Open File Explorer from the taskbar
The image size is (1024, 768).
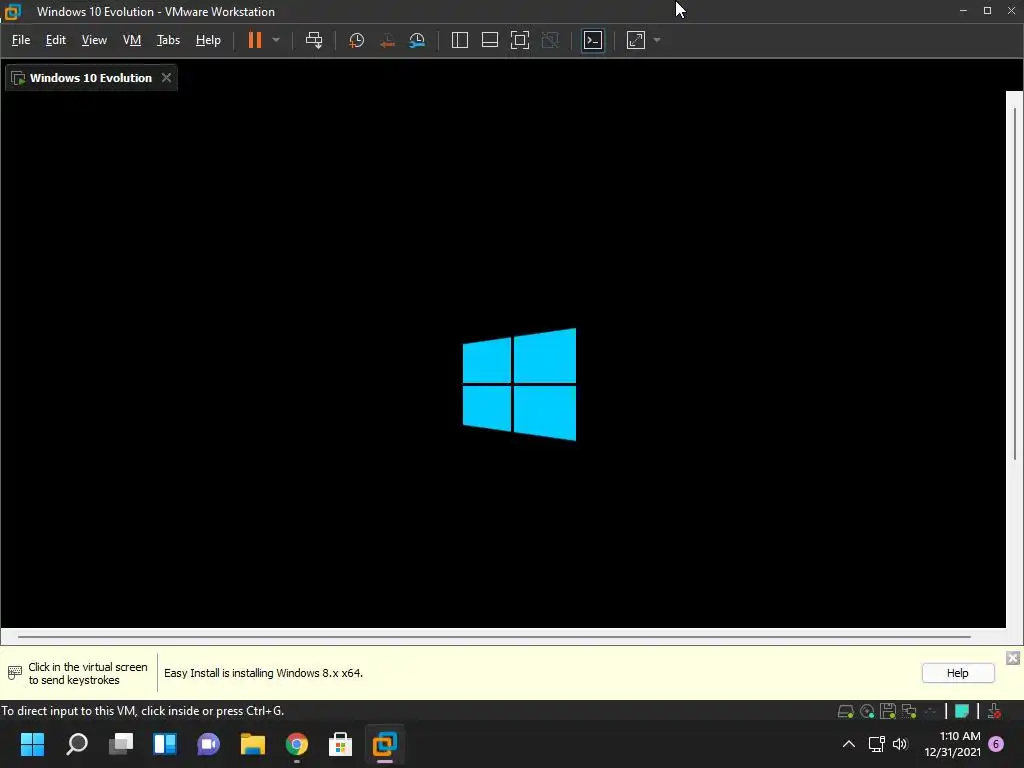click(x=253, y=744)
